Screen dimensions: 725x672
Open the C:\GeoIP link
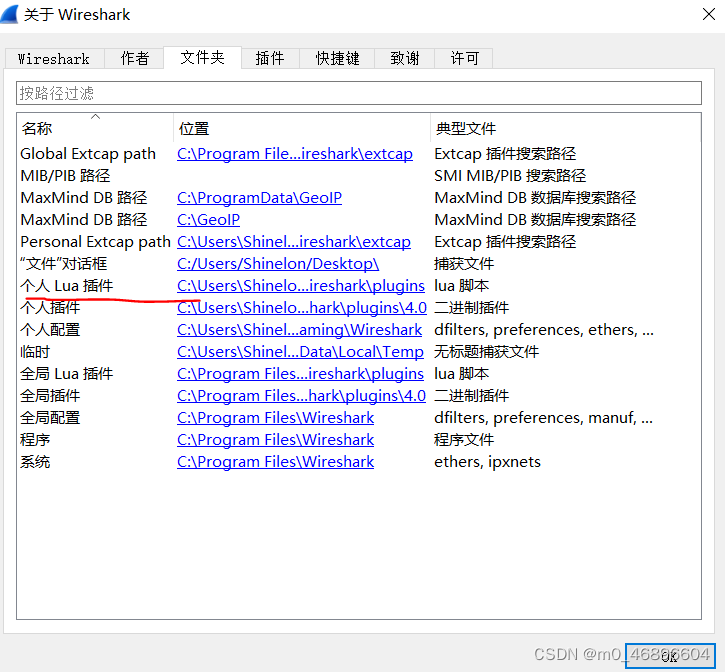click(x=209, y=220)
